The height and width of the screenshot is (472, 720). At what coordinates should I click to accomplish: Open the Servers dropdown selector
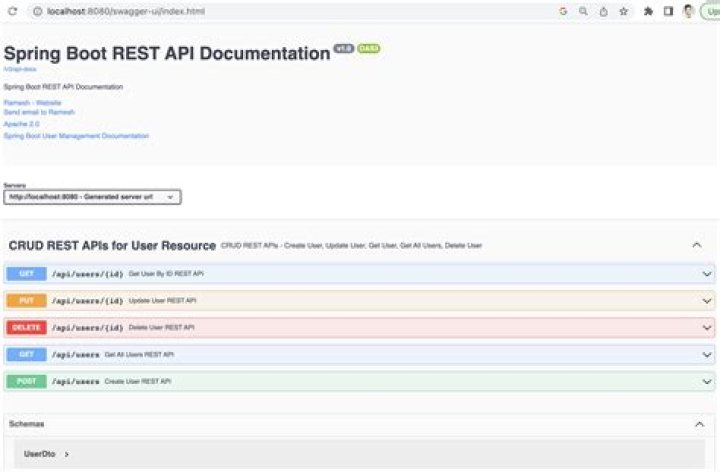click(92, 197)
